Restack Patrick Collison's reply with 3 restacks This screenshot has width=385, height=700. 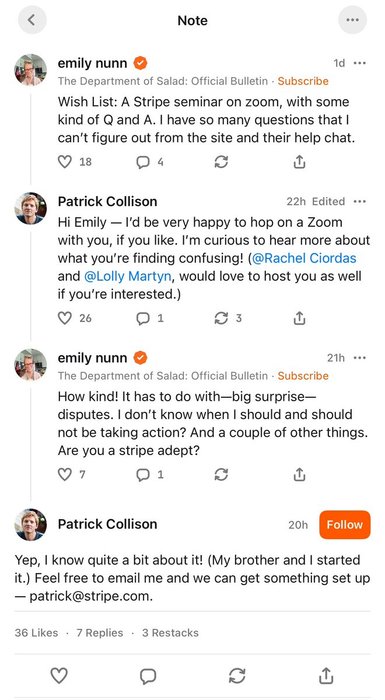tap(221, 318)
